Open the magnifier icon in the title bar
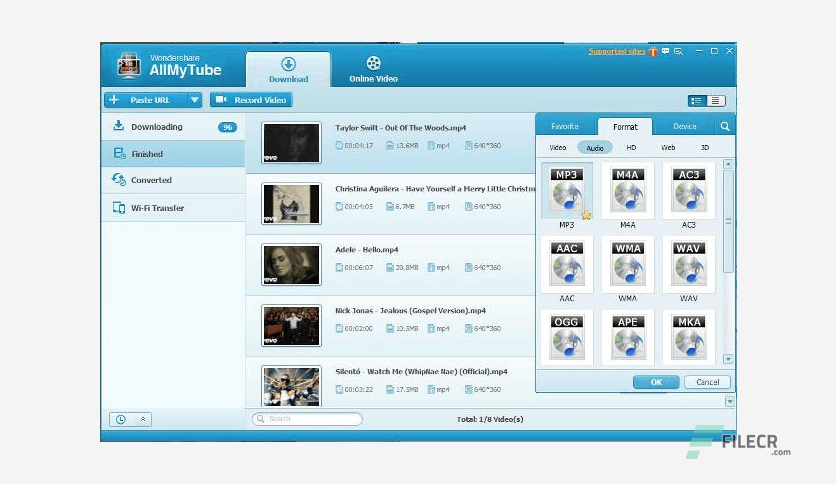The width and height of the screenshot is (836, 484). point(678,51)
